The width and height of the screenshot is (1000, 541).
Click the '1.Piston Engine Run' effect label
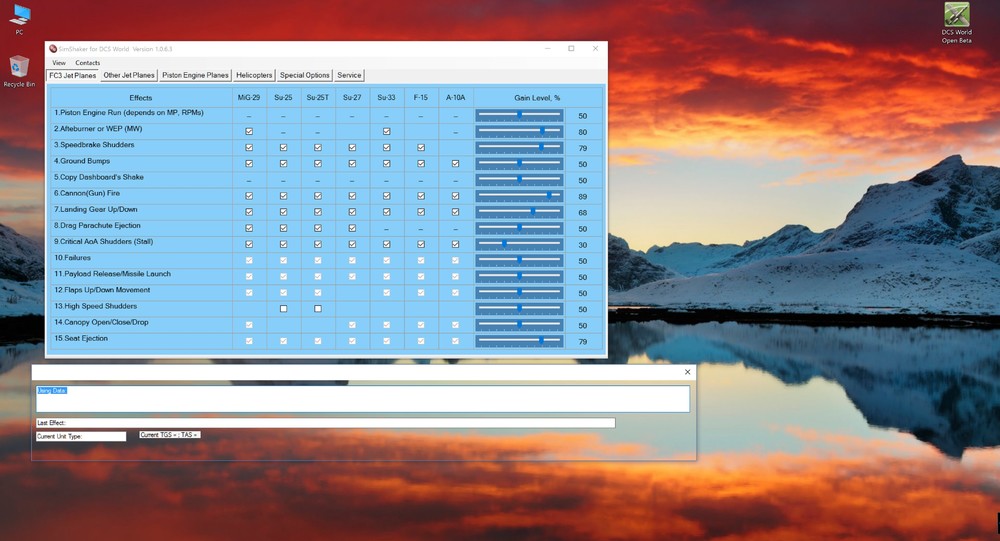point(129,112)
